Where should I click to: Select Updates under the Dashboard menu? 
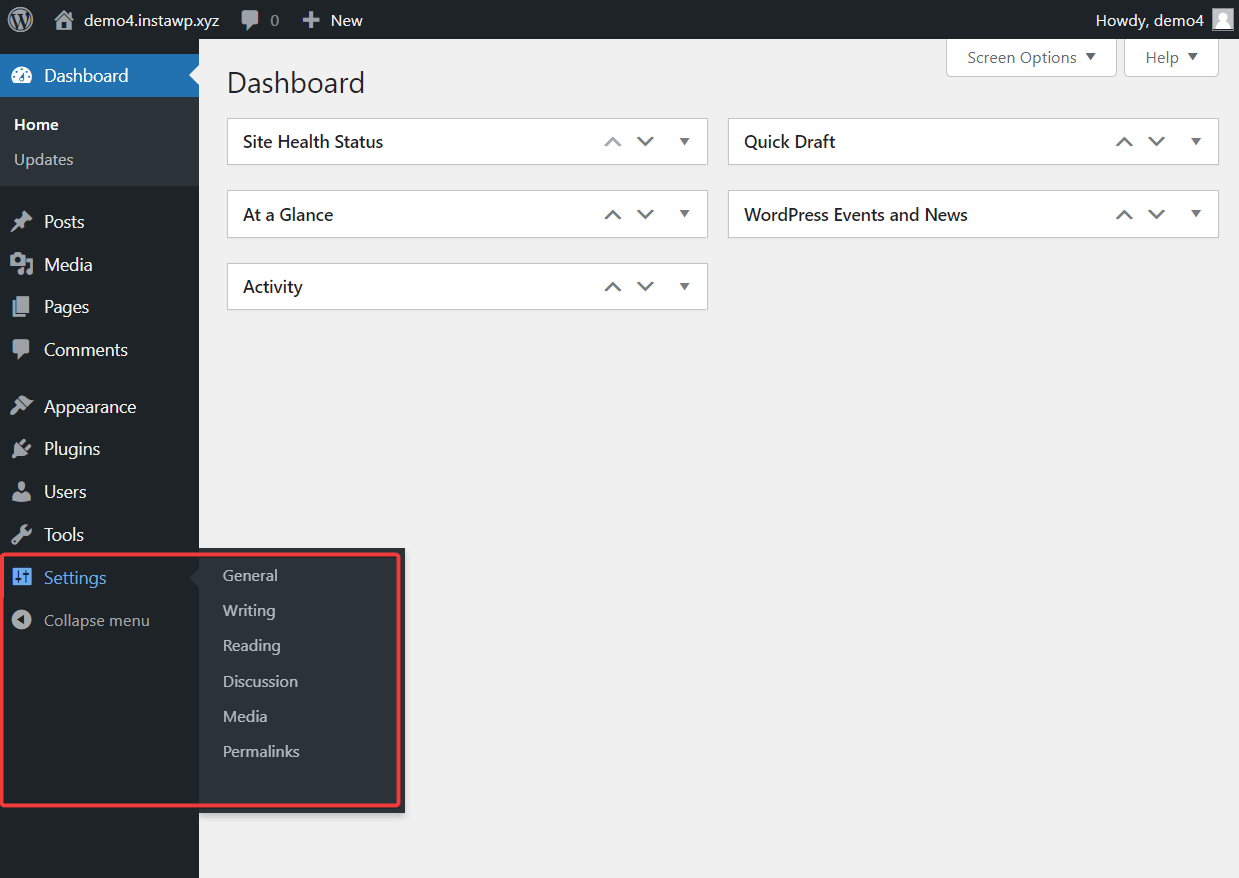point(45,159)
